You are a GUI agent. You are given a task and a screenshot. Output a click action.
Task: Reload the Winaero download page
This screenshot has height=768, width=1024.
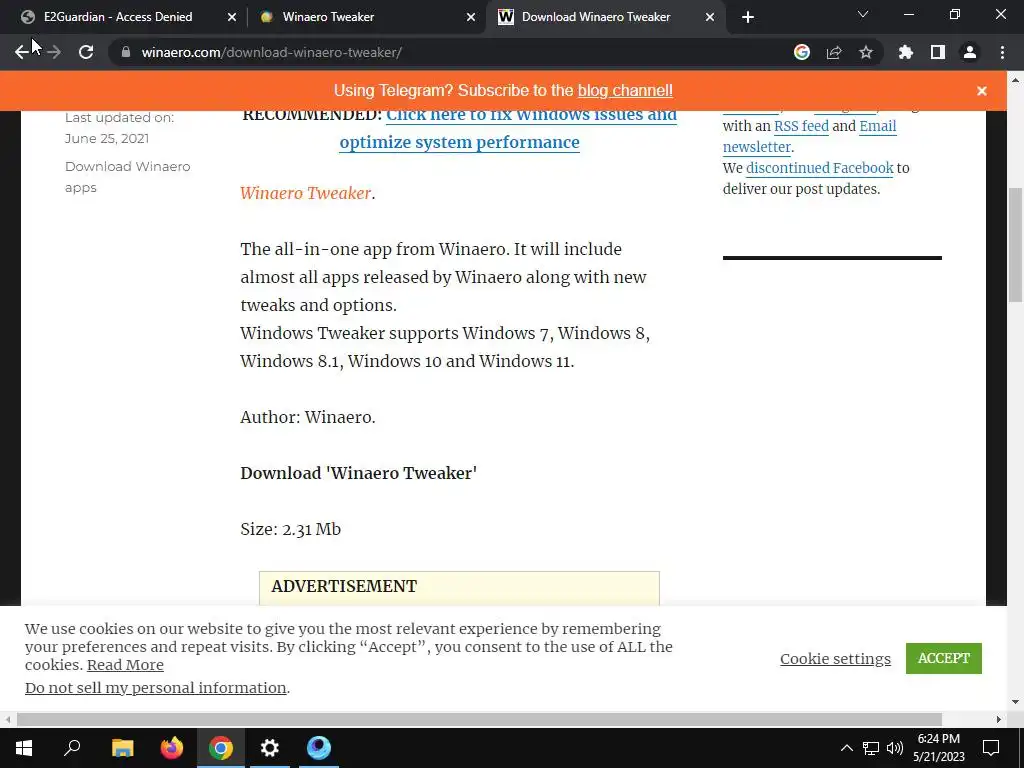[x=86, y=52]
